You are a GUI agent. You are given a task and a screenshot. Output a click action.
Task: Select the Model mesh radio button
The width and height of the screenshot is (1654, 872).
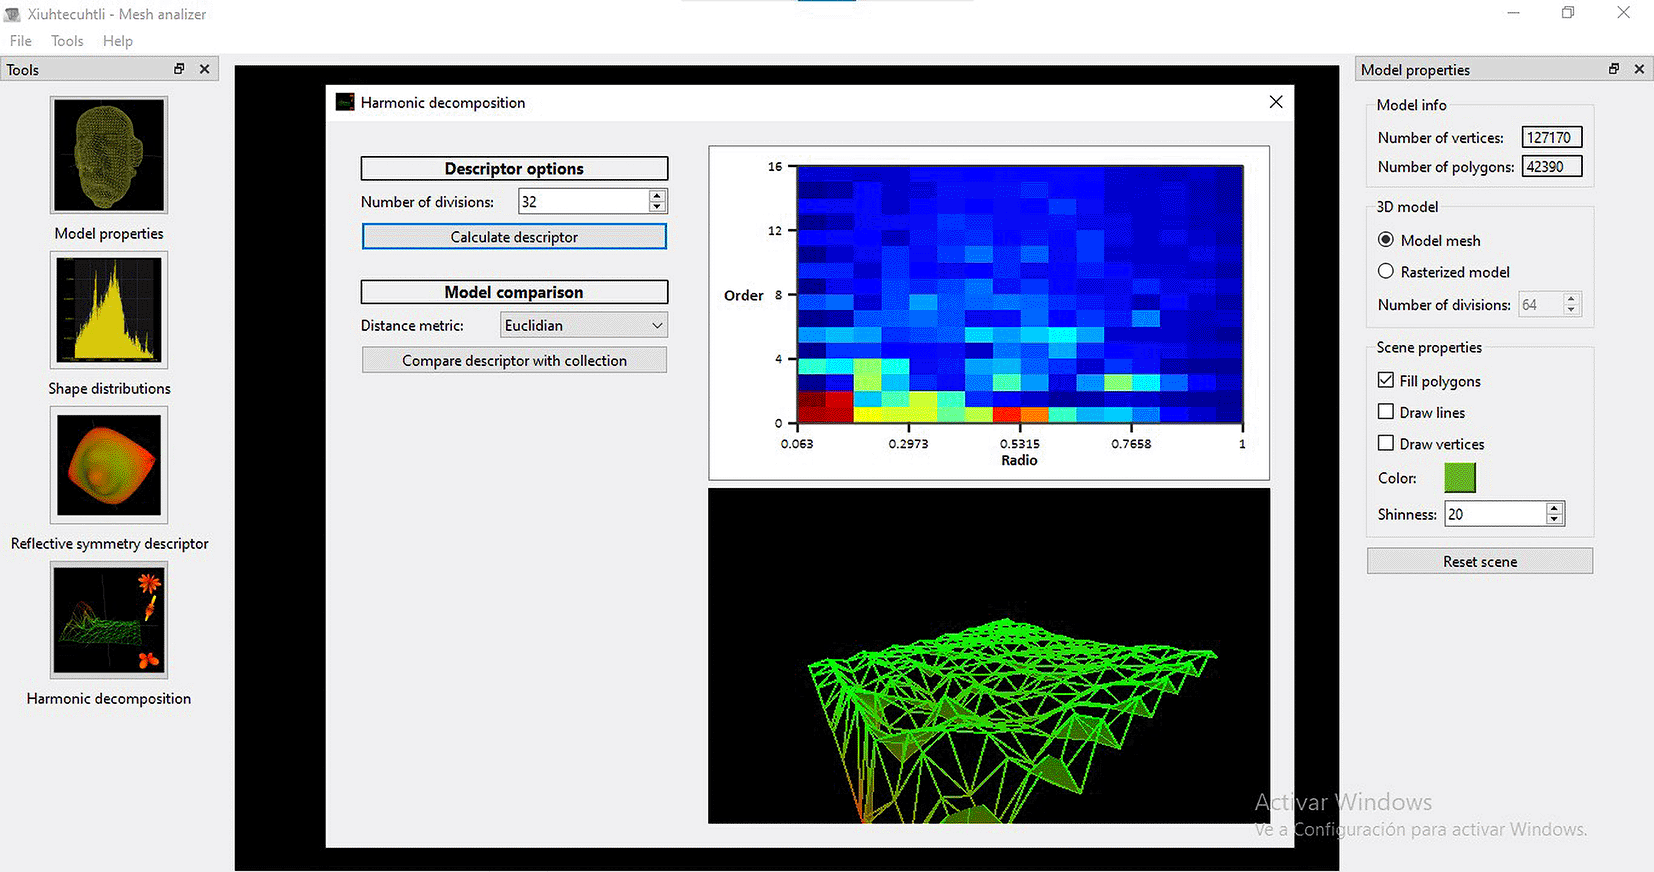click(1386, 240)
